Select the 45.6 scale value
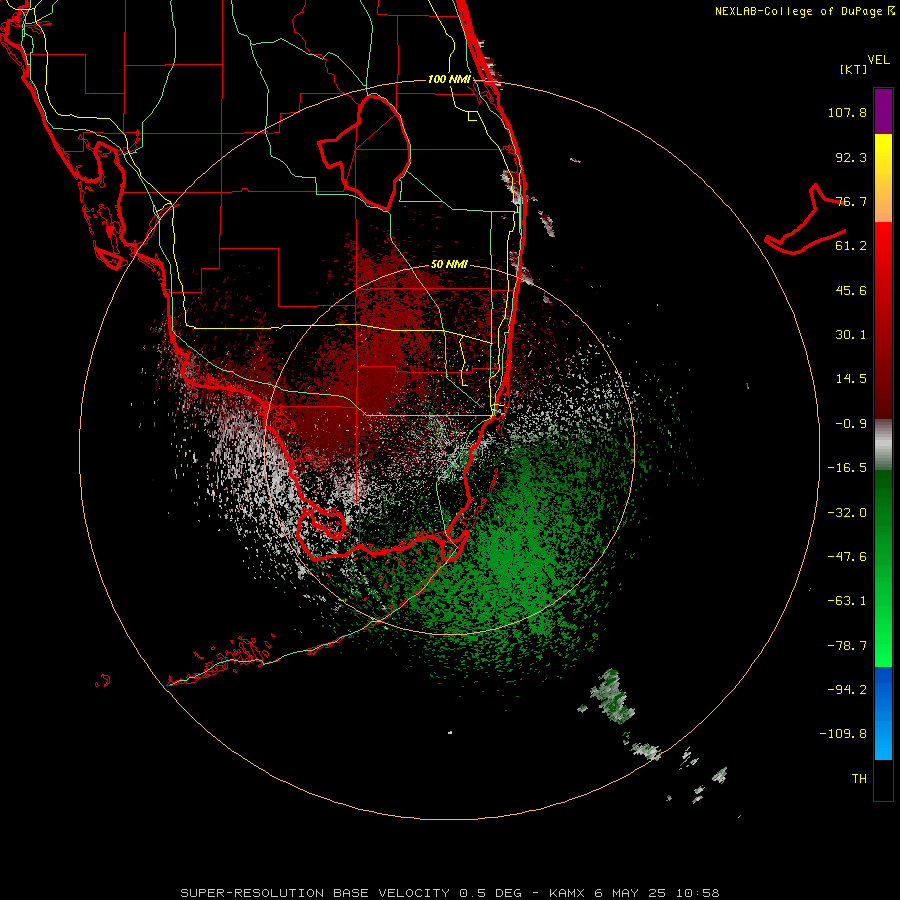This screenshot has height=900, width=900. [x=851, y=290]
